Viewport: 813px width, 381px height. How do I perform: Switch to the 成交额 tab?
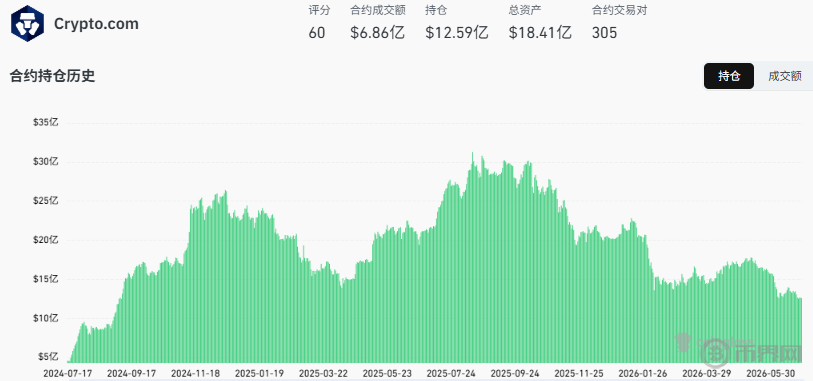(x=784, y=76)
